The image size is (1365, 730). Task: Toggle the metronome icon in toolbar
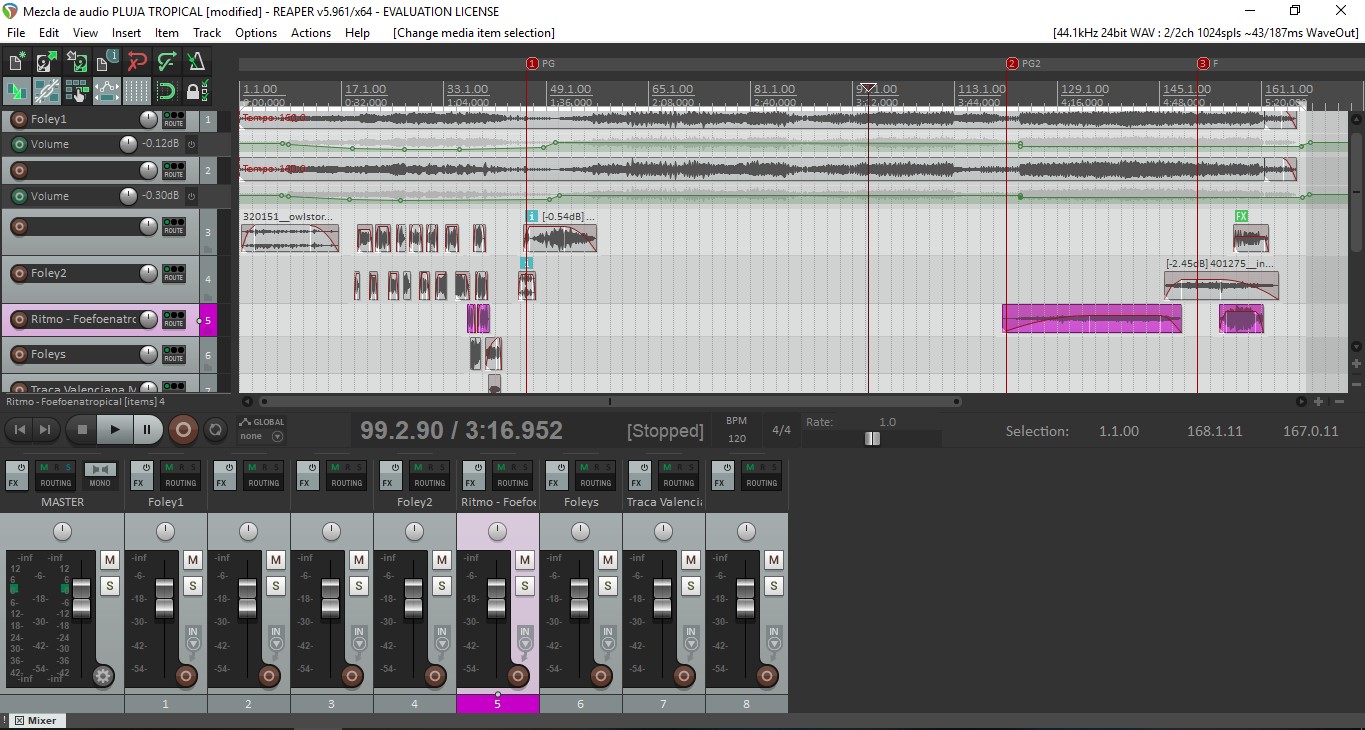coord(196,63)
